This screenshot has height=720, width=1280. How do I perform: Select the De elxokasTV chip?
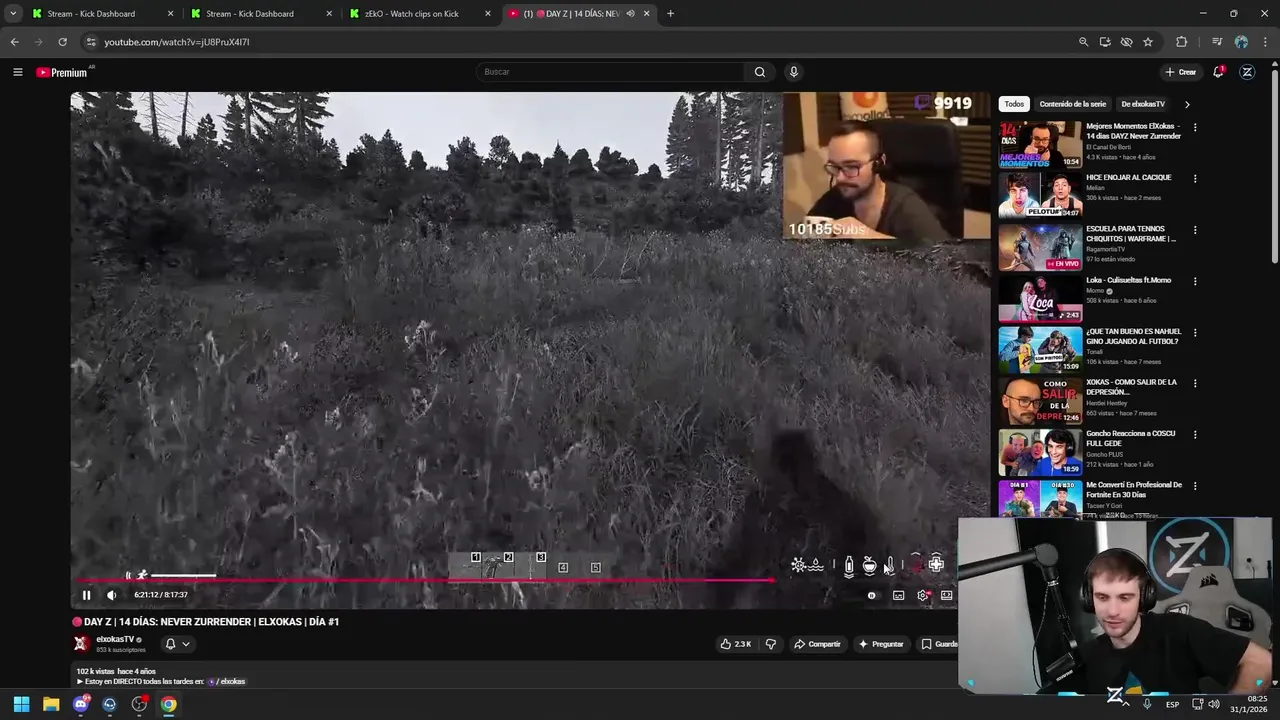coord(1143,104)
